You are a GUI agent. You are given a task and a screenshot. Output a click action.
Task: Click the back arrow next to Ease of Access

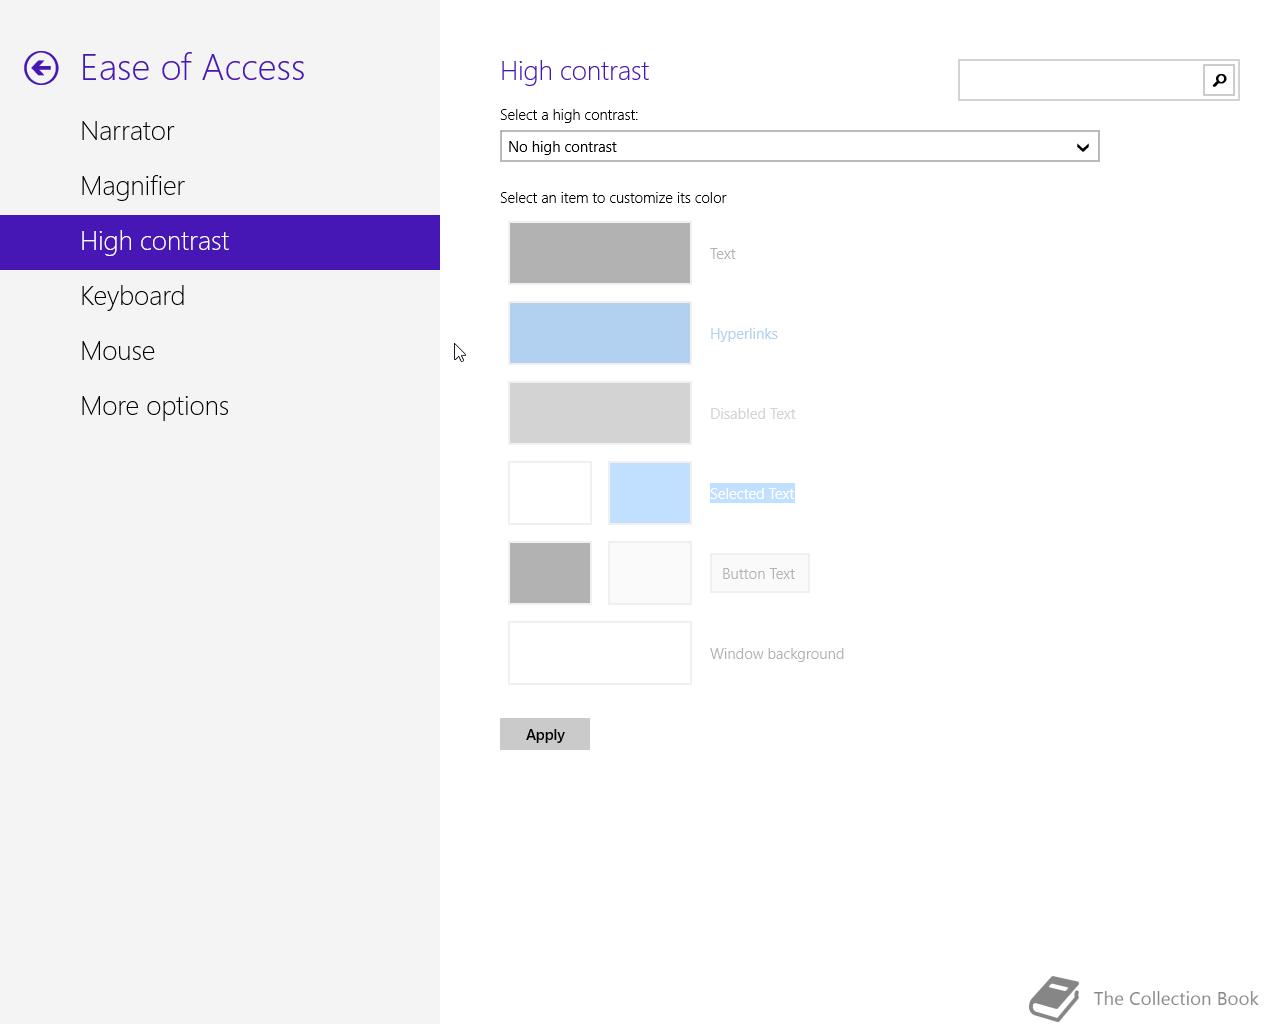click(x=42, y=68)
